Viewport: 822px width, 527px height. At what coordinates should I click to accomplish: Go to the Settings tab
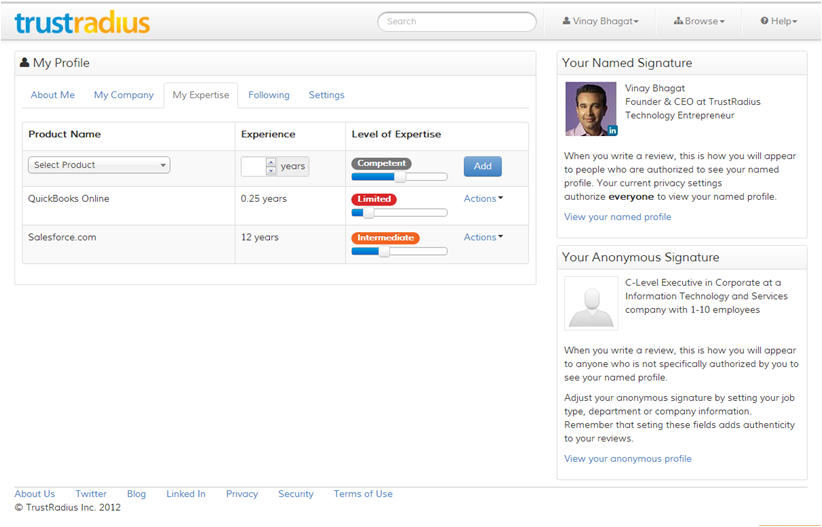tap(327, 95)
